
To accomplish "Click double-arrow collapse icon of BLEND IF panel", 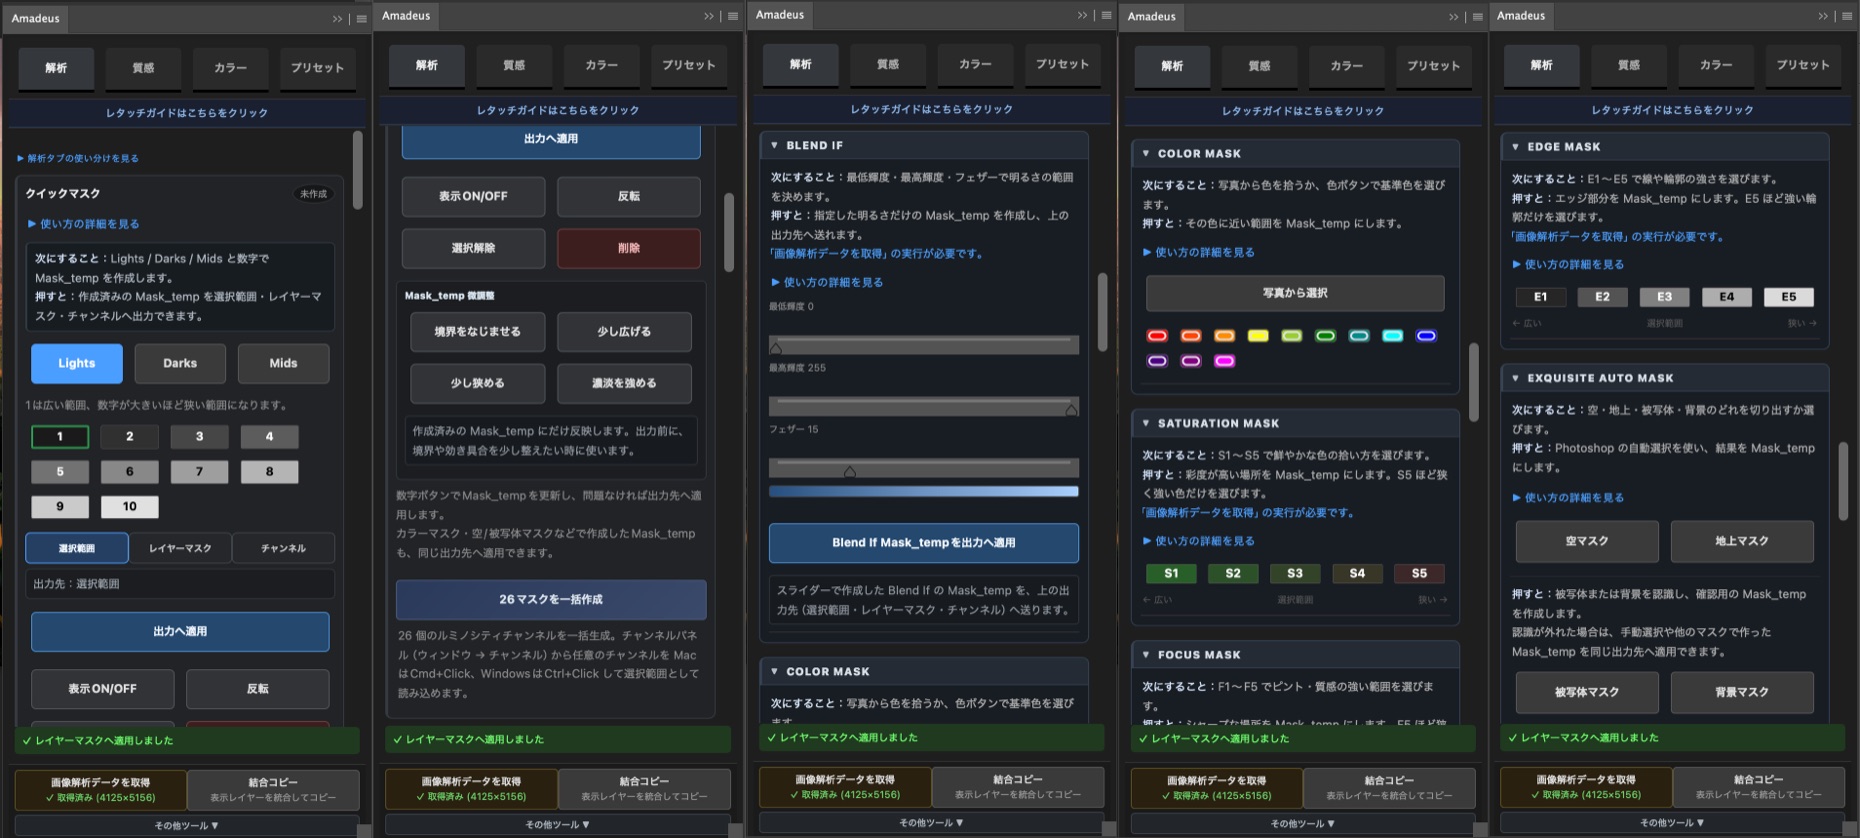I will pyautogui.click(x=1082, y=15).
